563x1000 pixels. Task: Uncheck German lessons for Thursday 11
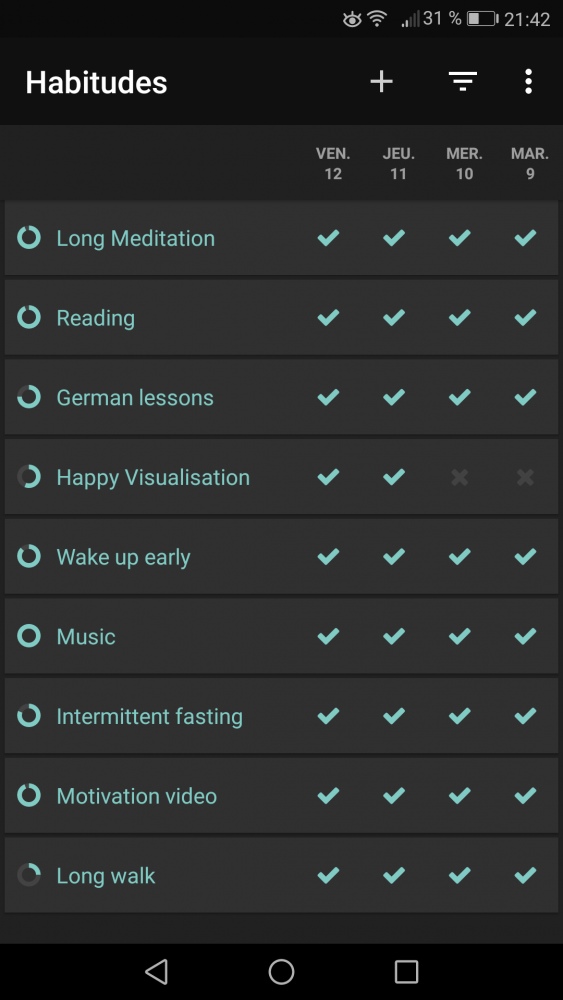(x=394, y=397)
